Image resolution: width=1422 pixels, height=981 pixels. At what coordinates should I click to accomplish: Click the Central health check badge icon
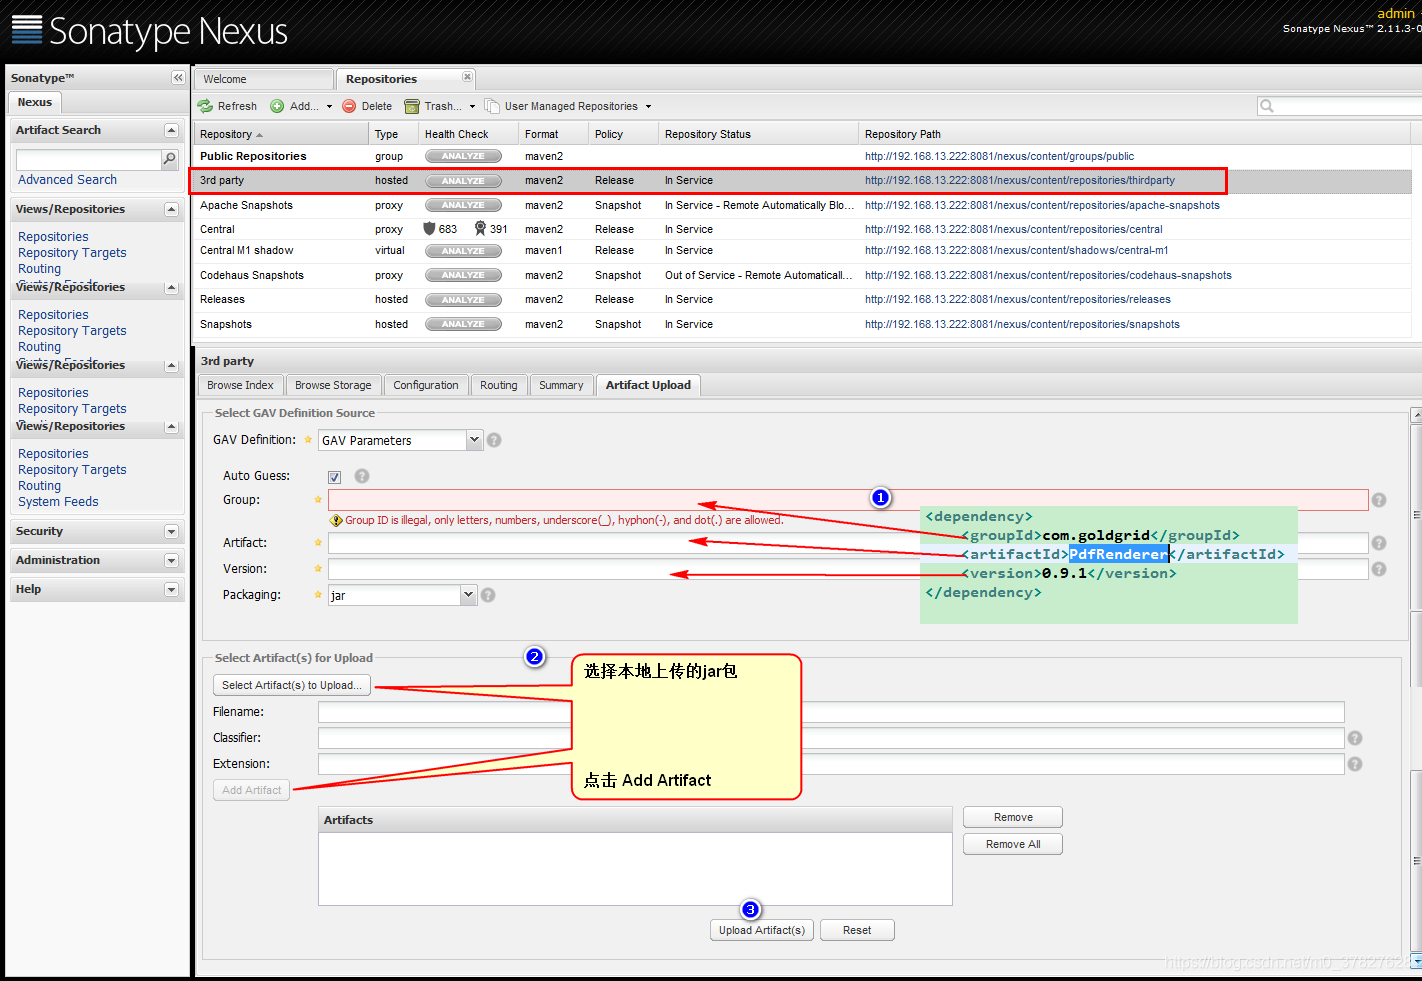point(480,229)
